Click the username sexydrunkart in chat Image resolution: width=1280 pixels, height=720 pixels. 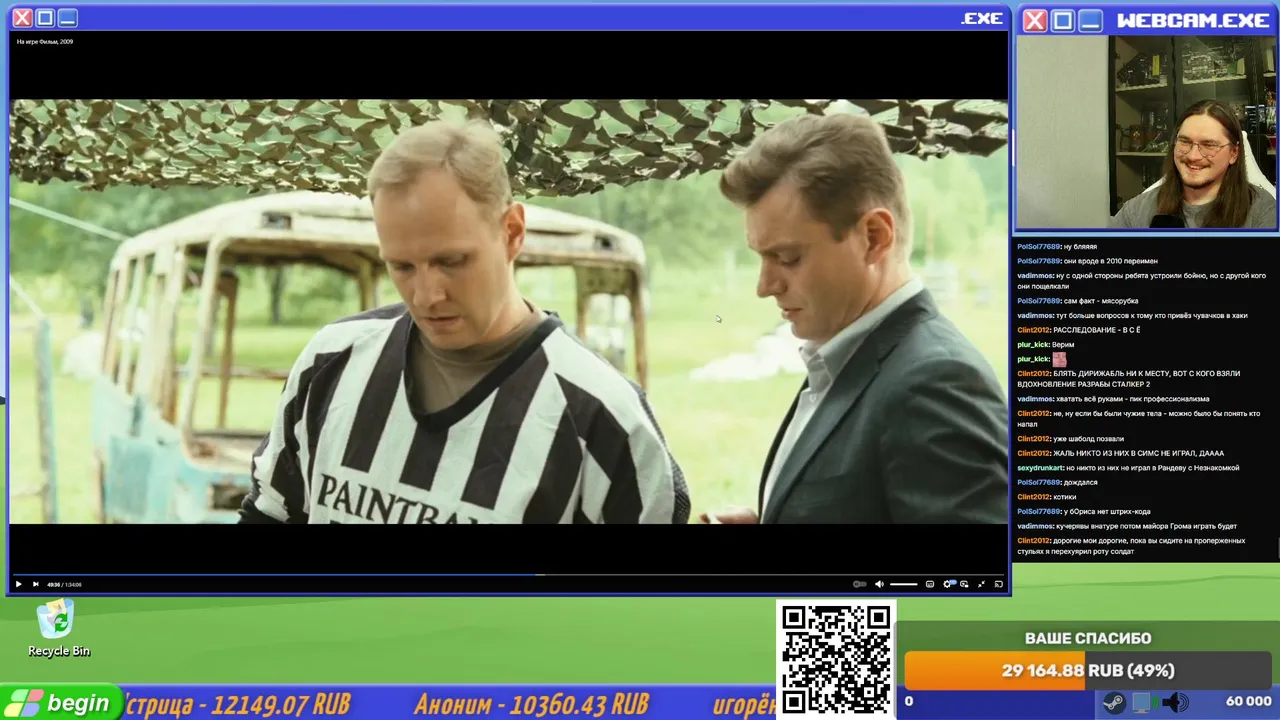(1040, 468)
